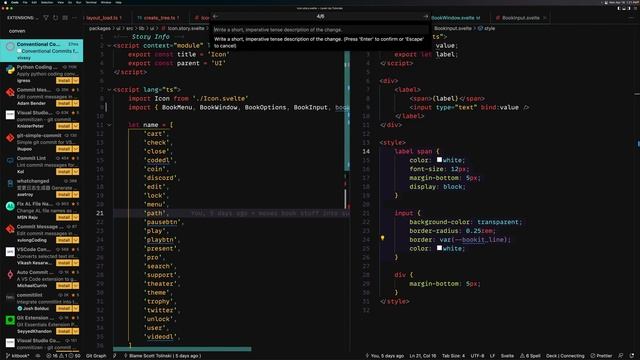Screen dimensions: 640x360
Task: Open the Selection menu in the menu bar
Action: click(x=47, y=2)
